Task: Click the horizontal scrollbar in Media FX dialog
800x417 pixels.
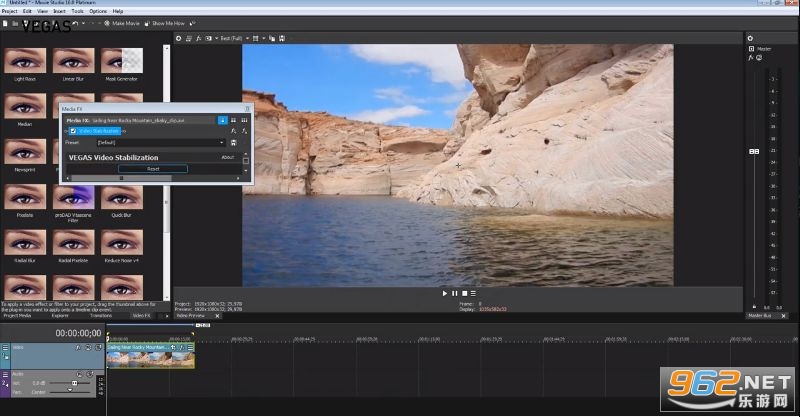Action: pos(121,178)
